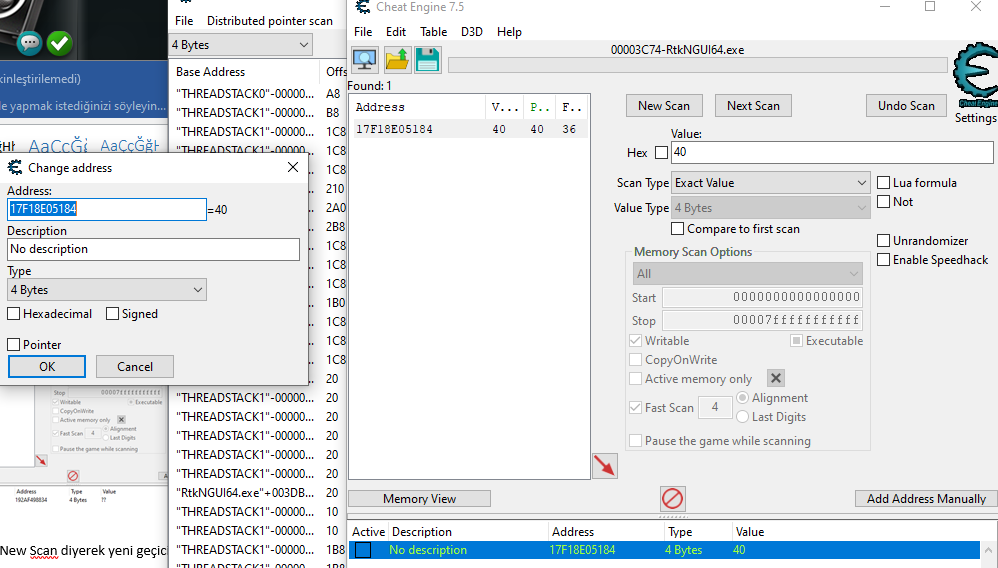Turn on the Unrandomizer option
Viewport: 998px width, 568px height.
[883, 241]
